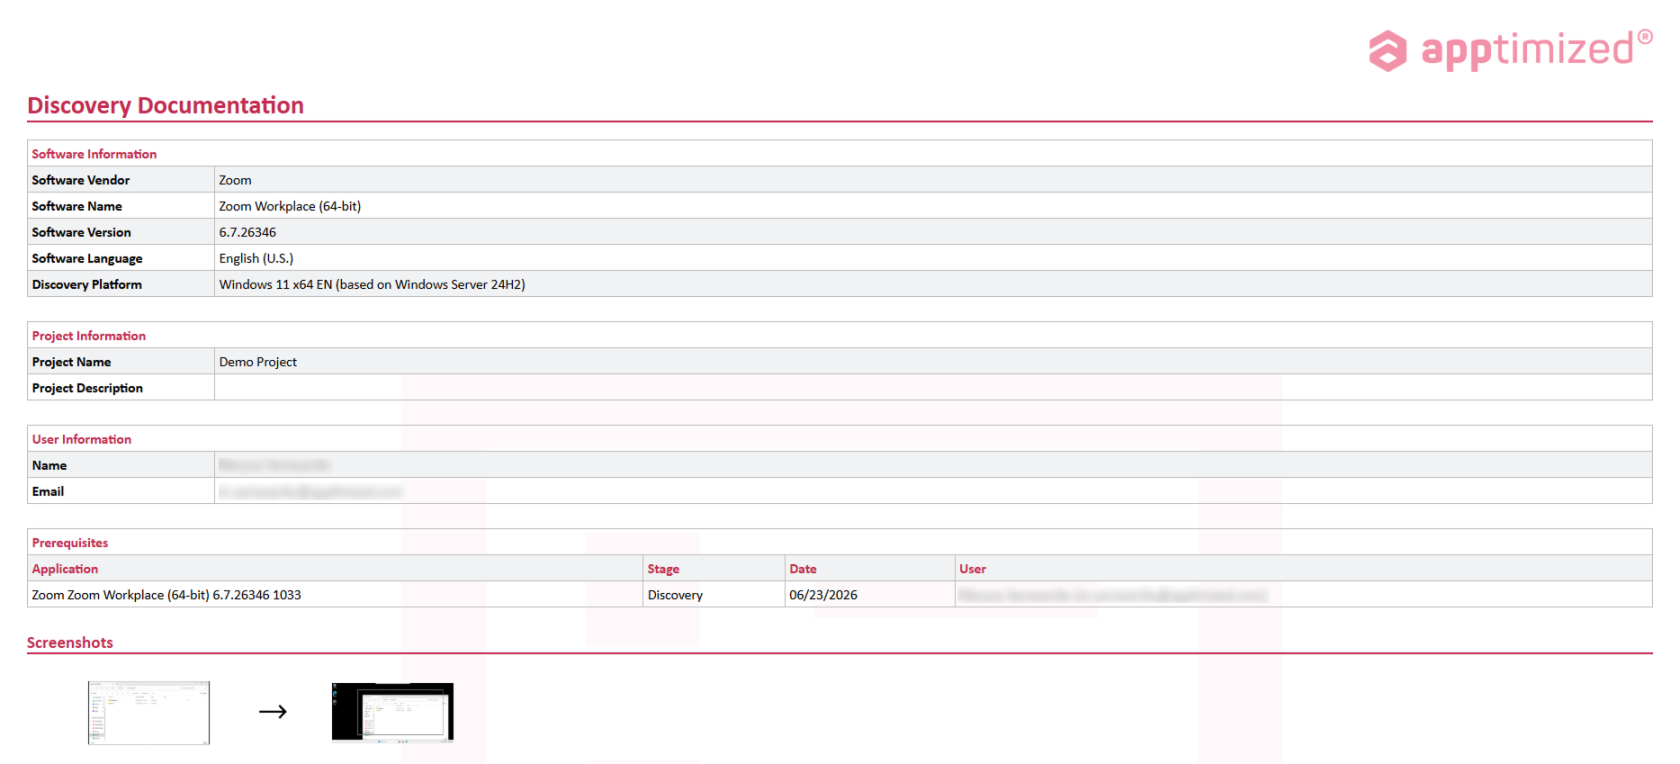Select value English (U.S.)

[256, 258]
